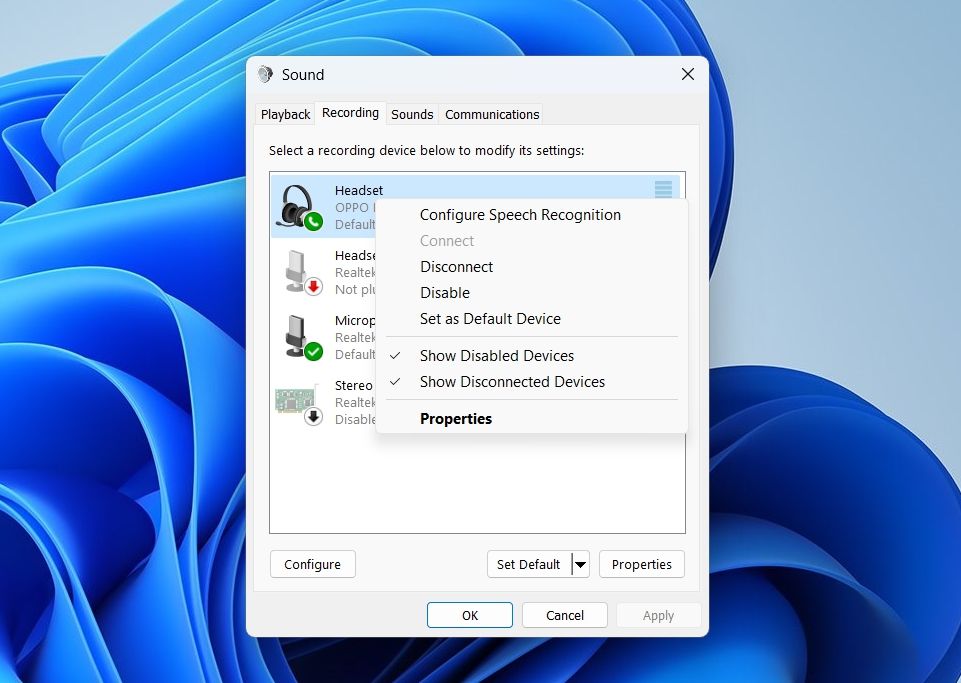961x683 pixels.
Task: Click the OPPO Headset device icon
Action: click(x=299, y=206)
